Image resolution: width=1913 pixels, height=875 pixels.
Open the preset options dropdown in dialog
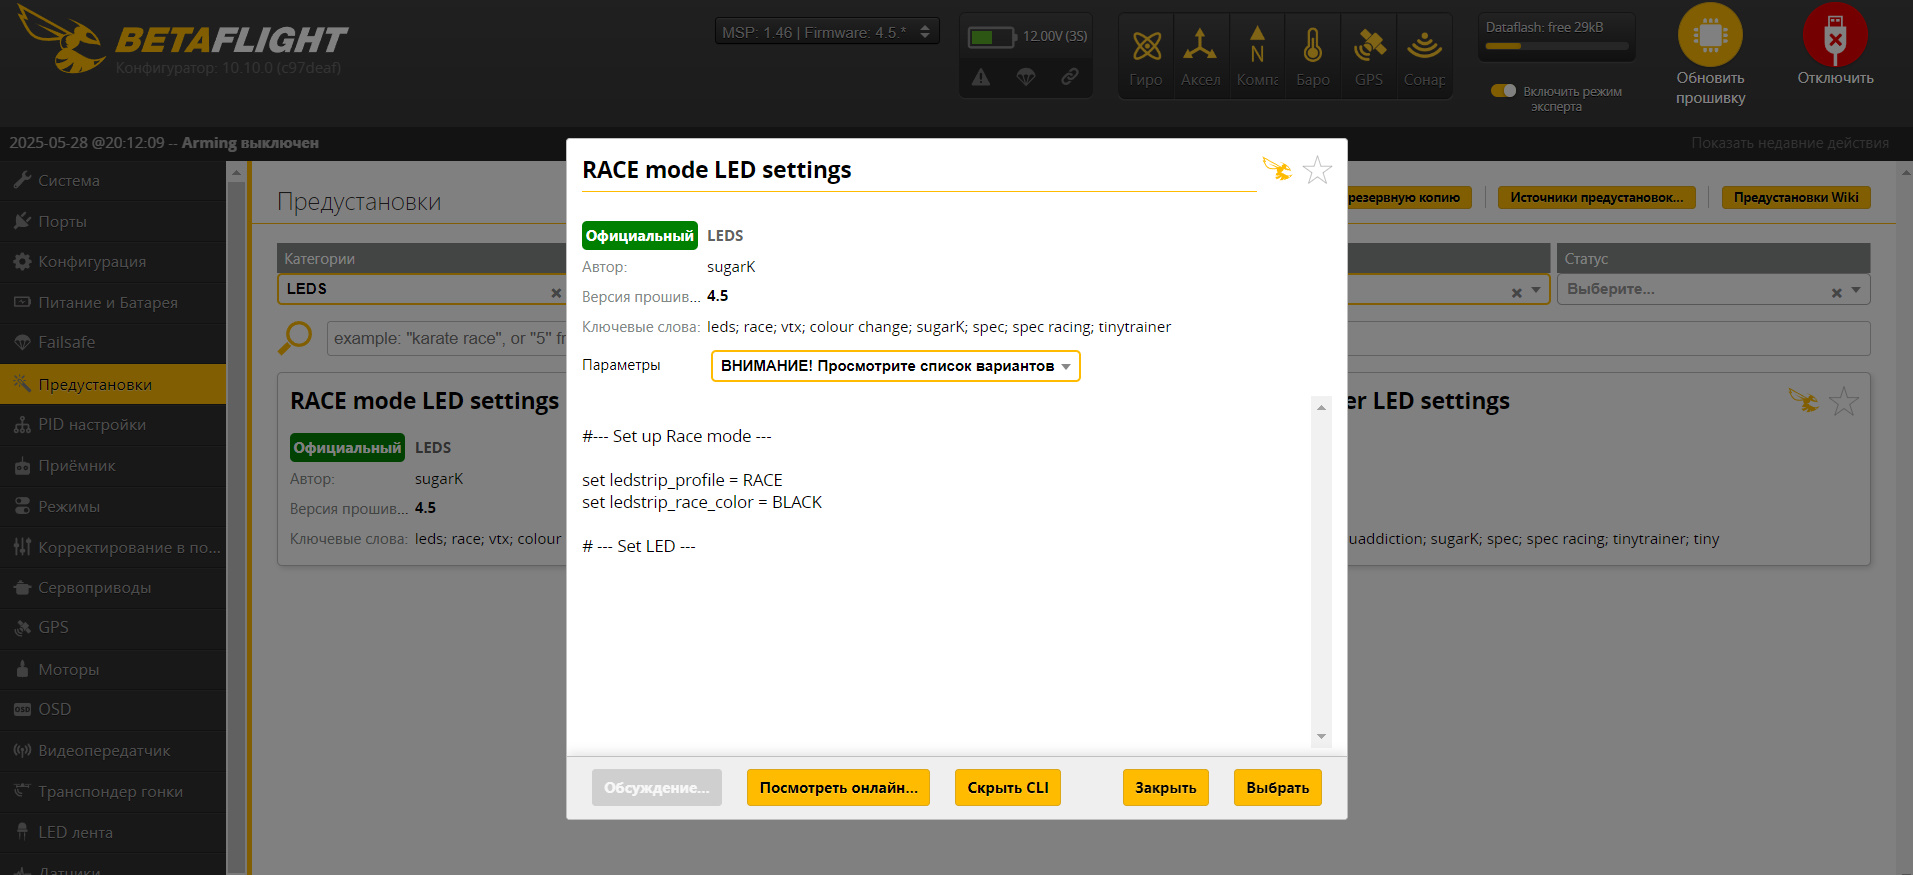coord(896,366)
